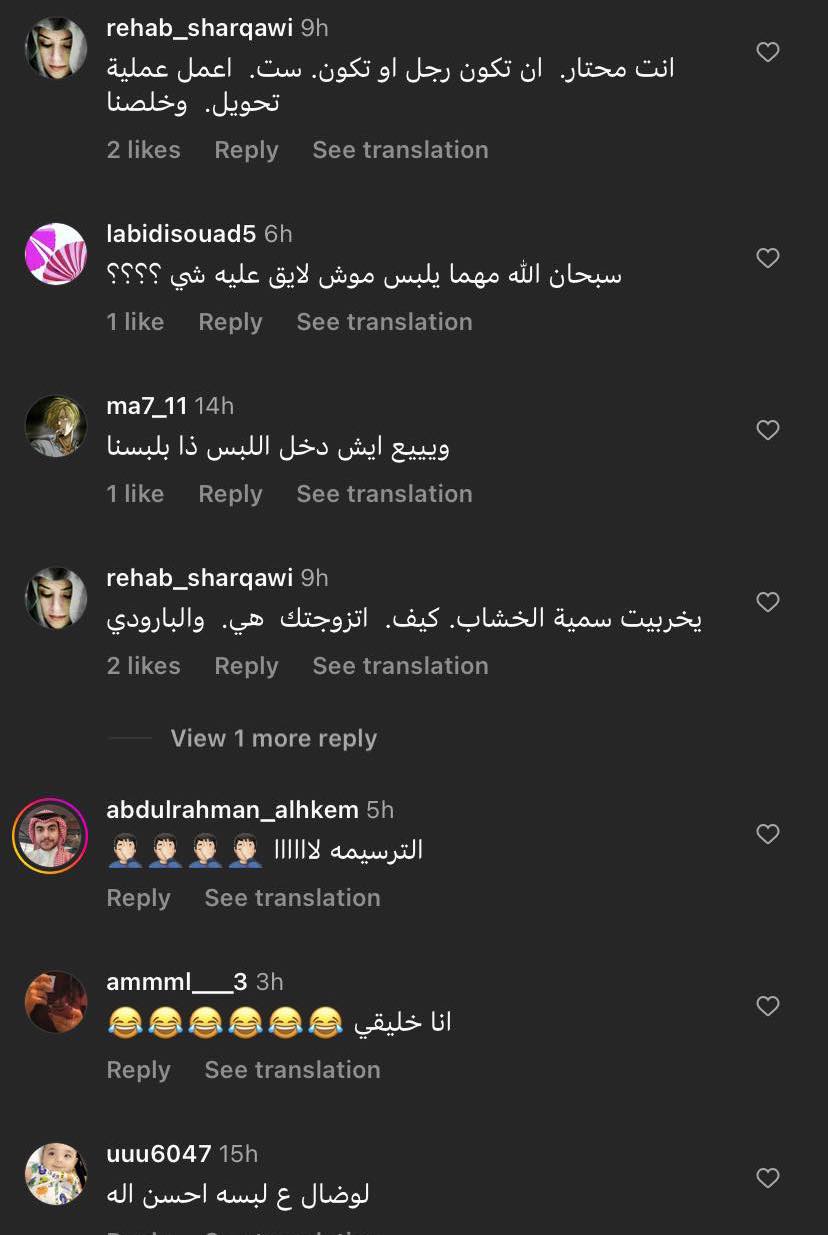
Task: Open uuu6047's profile from the username
Action: tap(159, 1154)
